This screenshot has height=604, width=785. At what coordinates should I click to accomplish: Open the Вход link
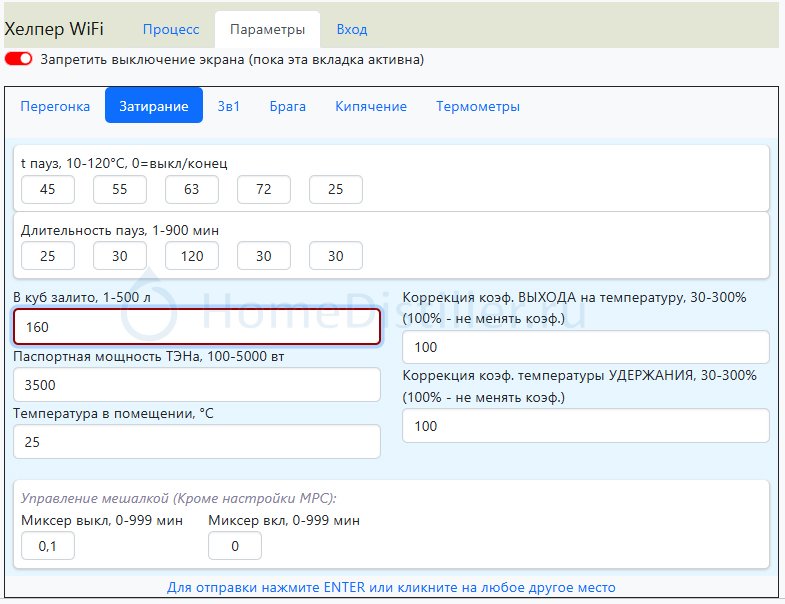click(x=352, y=30)
